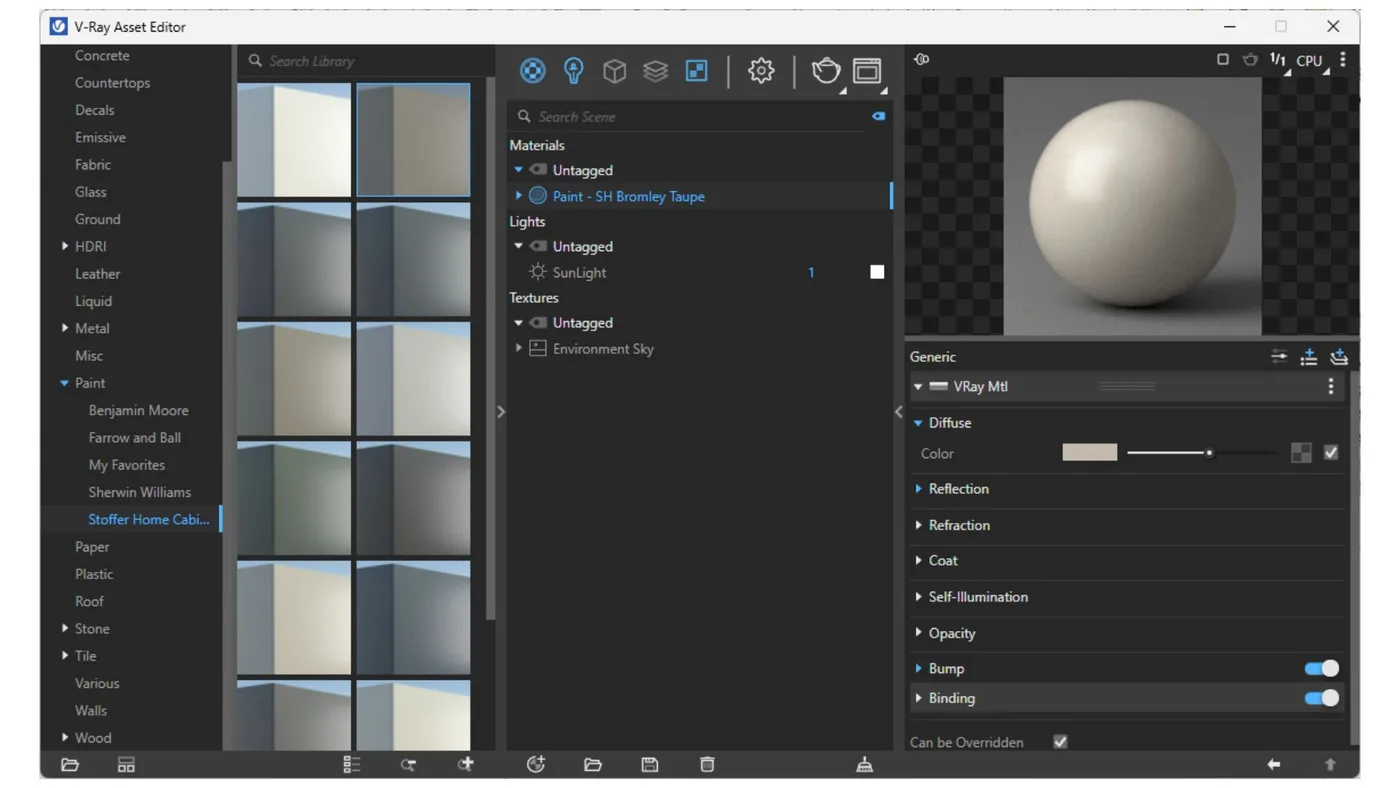
Task: Open the V-Ray Frame Buffer
Action: point(866,71)
